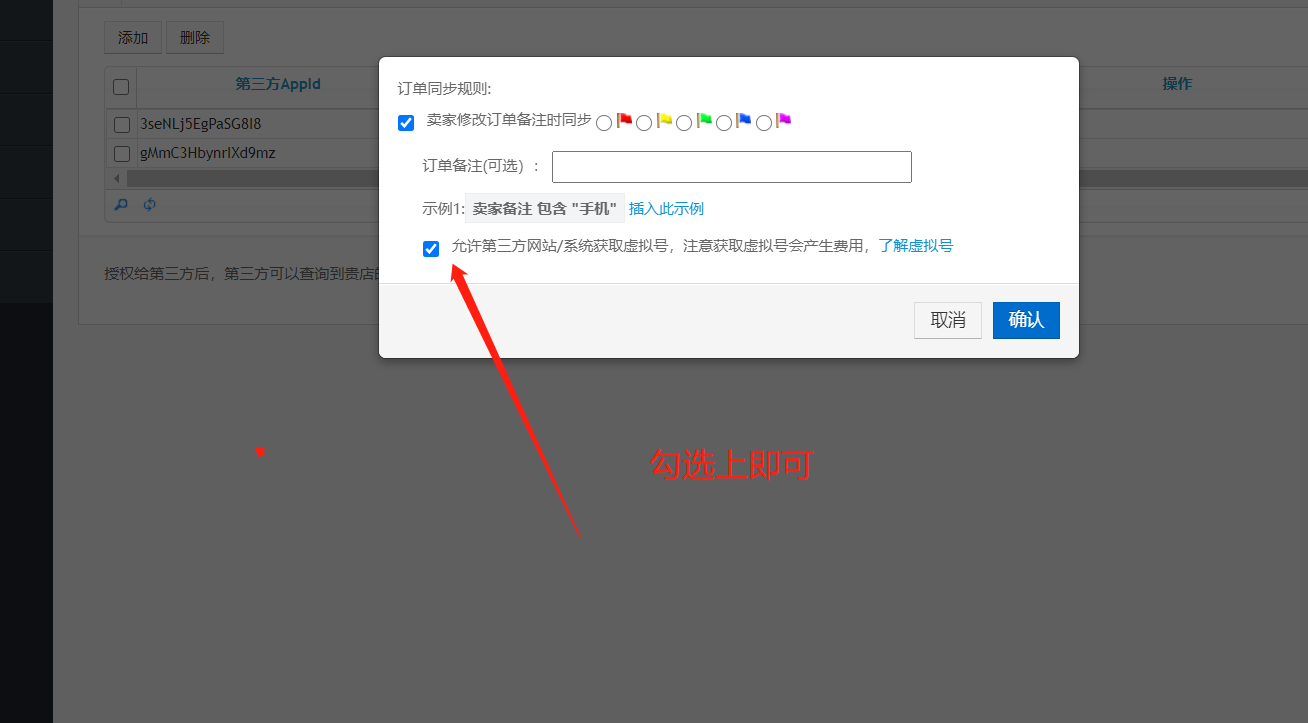This screenshot has height=723, width=1308.
Task: Click the 删除 button behind the dialog
Action: pyautogui.click(x=195, y=38)
